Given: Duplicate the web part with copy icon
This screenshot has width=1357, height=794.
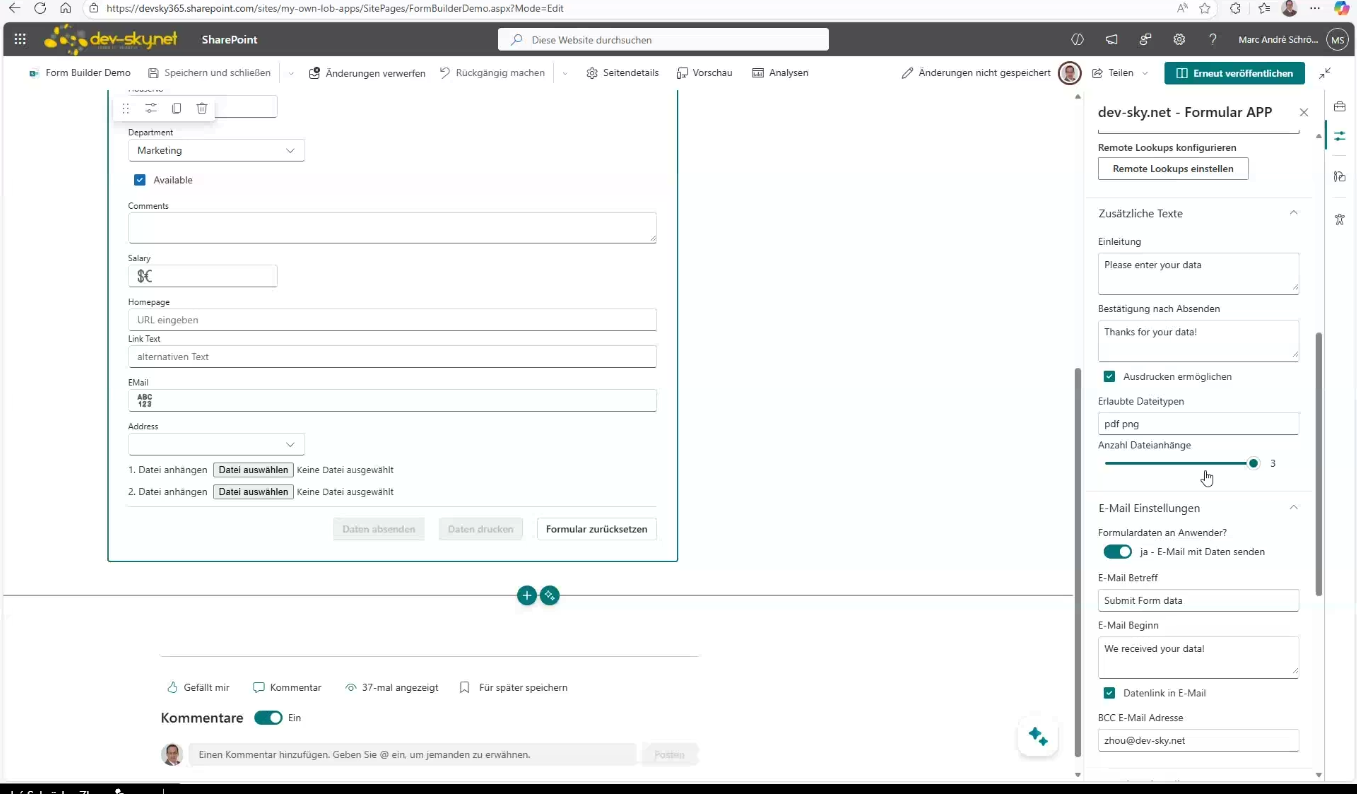Looking at the screenshot, I should [x=176, y=108].
